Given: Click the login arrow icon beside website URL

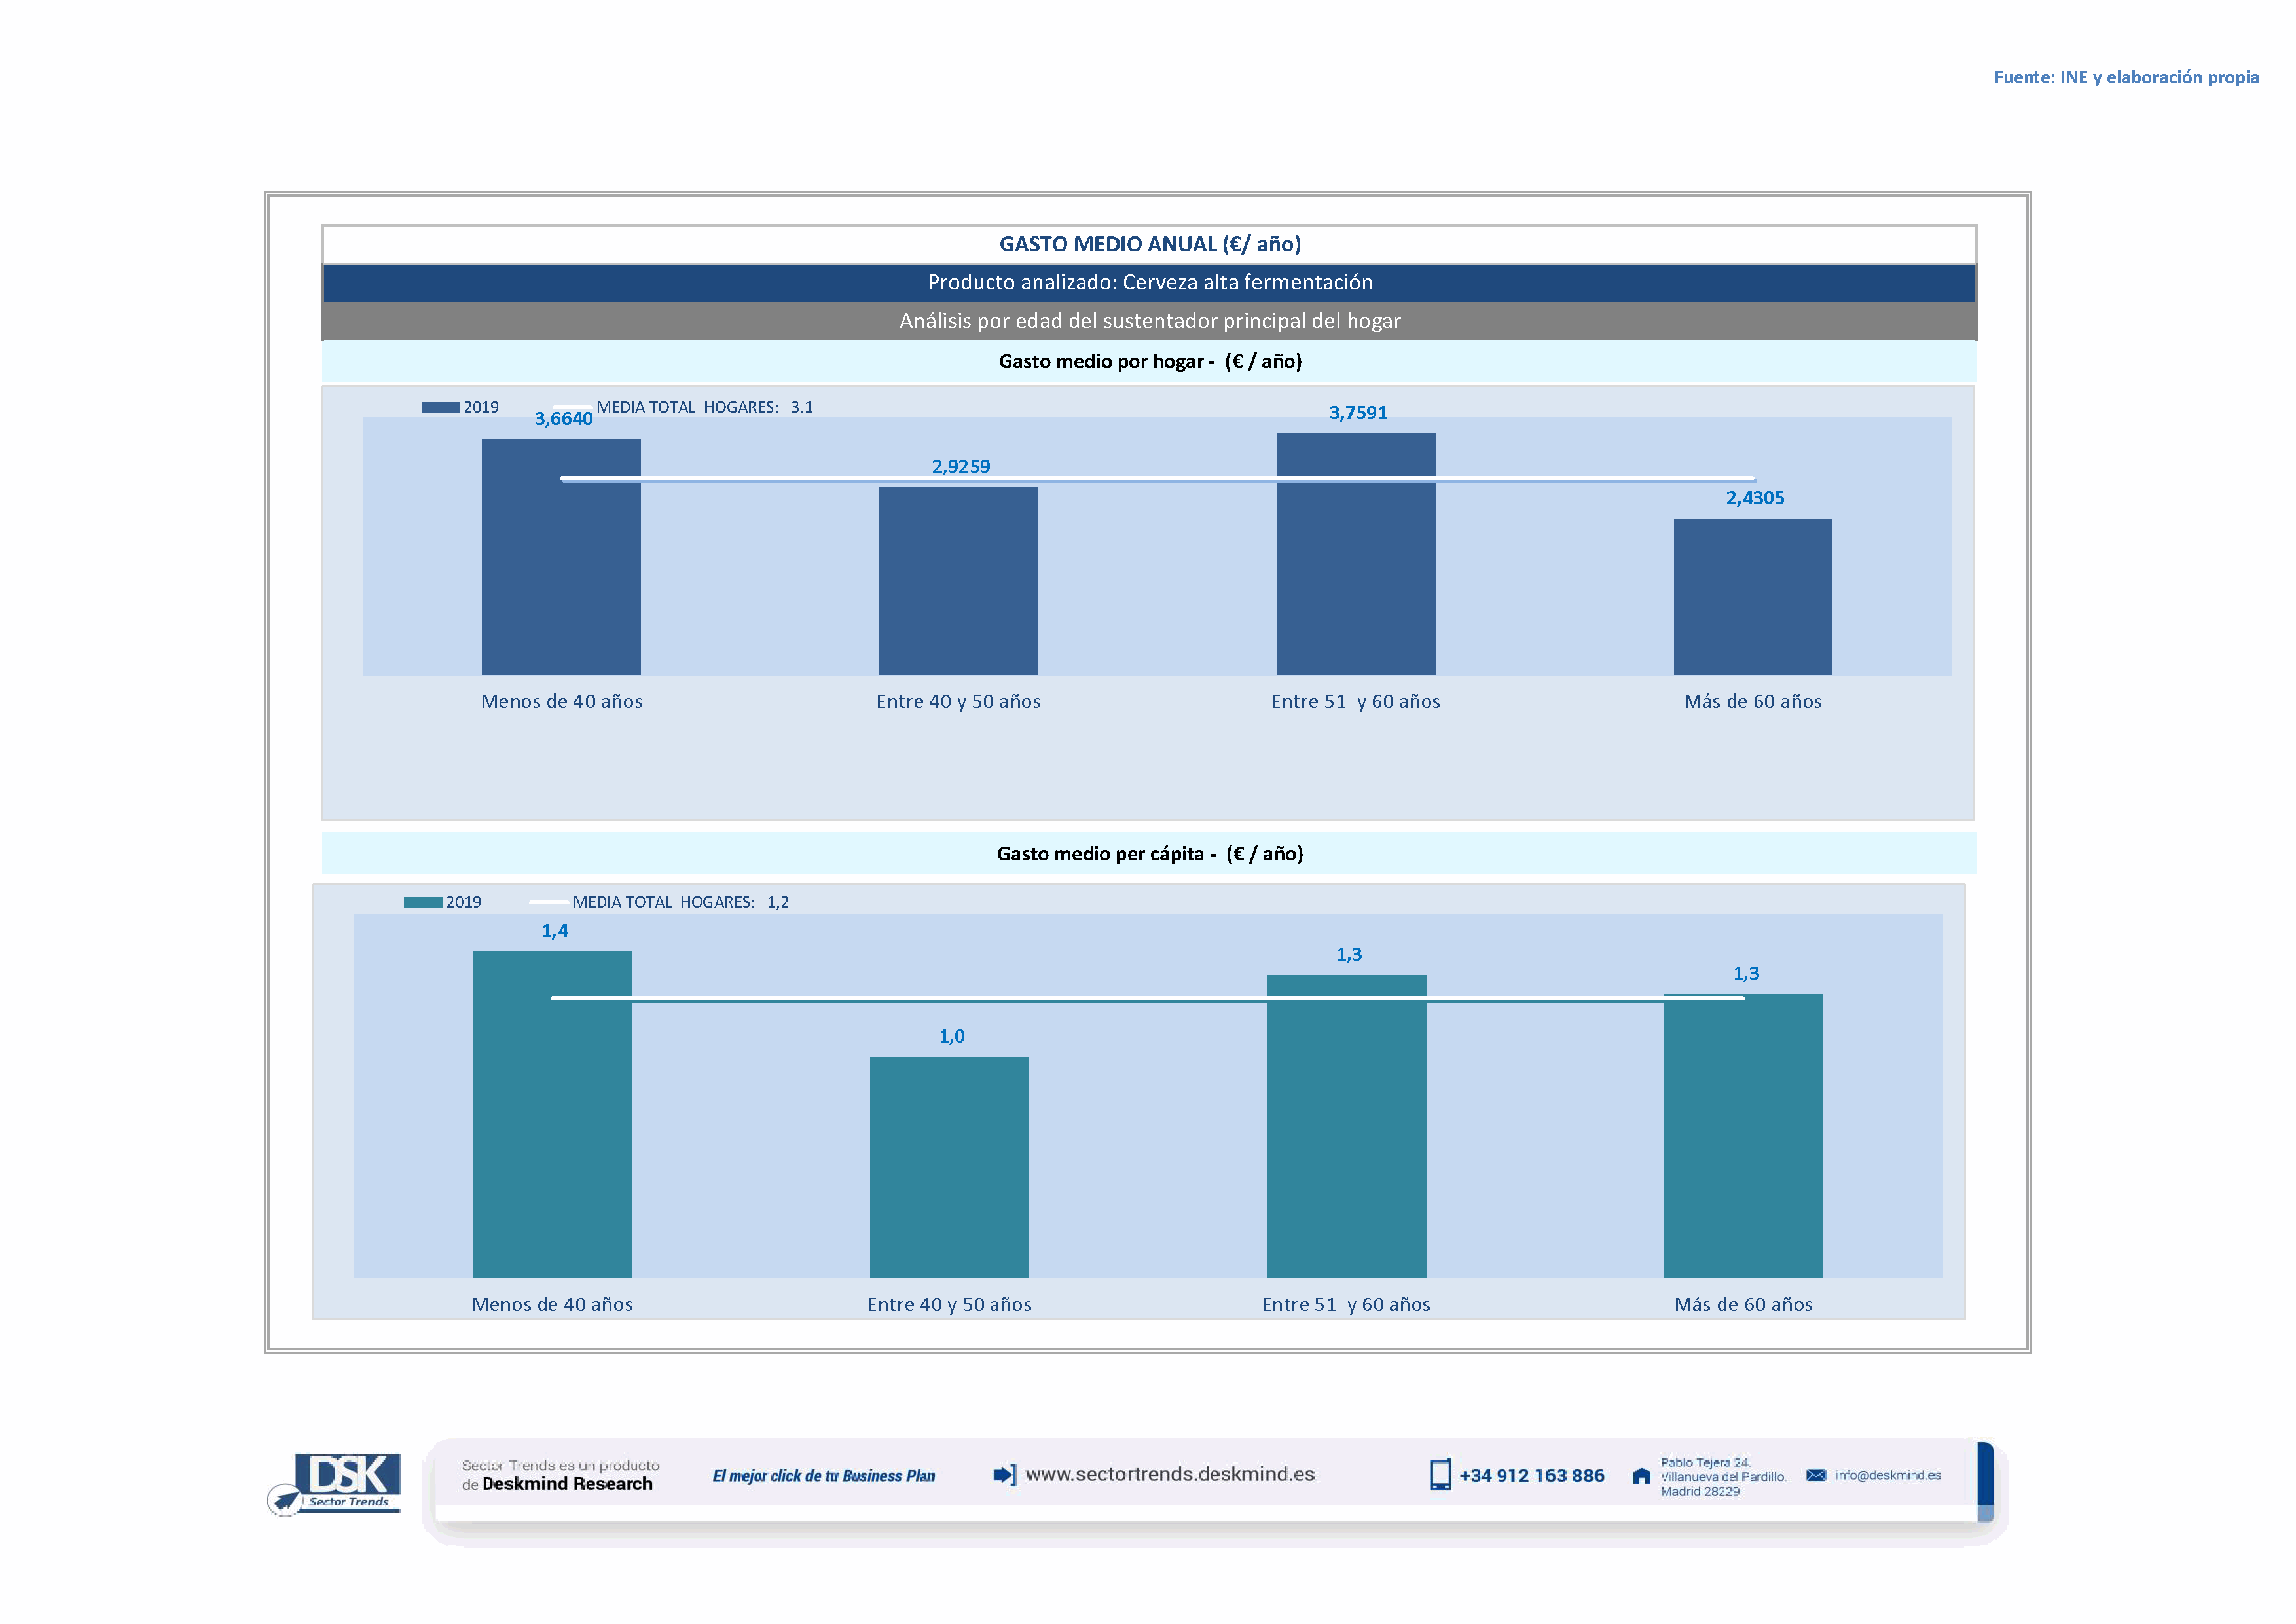Looking at the screenshot, I should point(1004,1475).
